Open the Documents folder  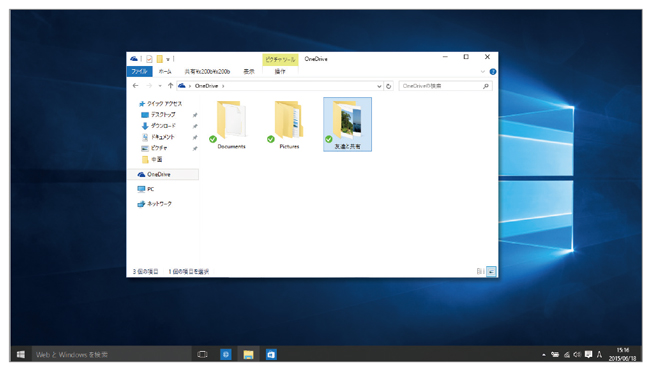[231, 124]
